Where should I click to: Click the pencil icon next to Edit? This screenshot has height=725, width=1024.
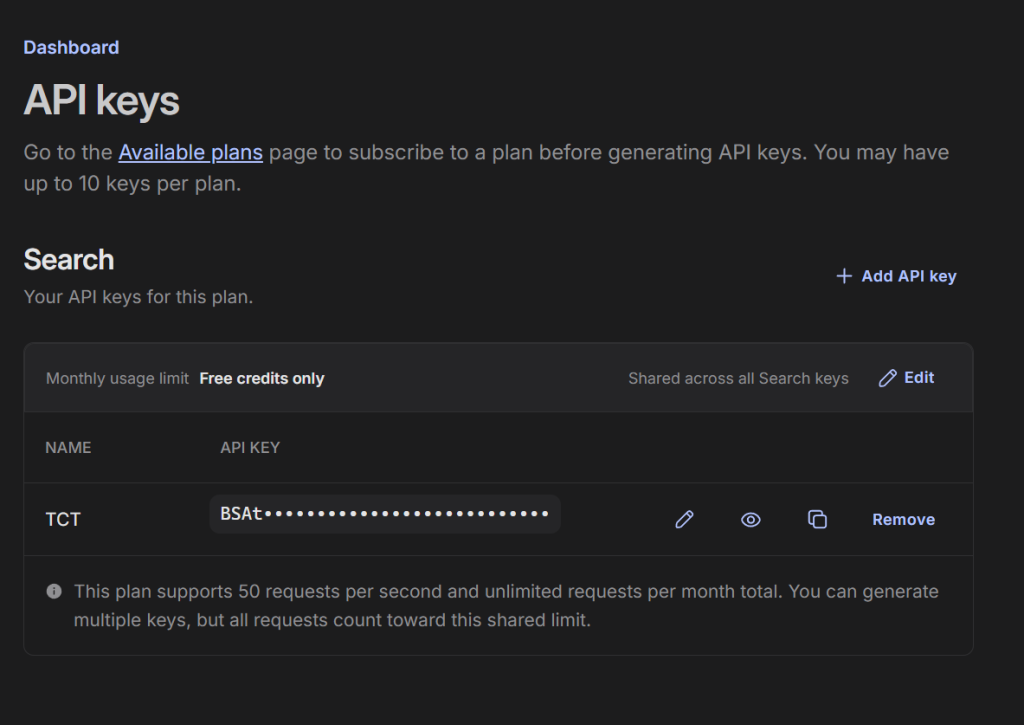[888, 378]
